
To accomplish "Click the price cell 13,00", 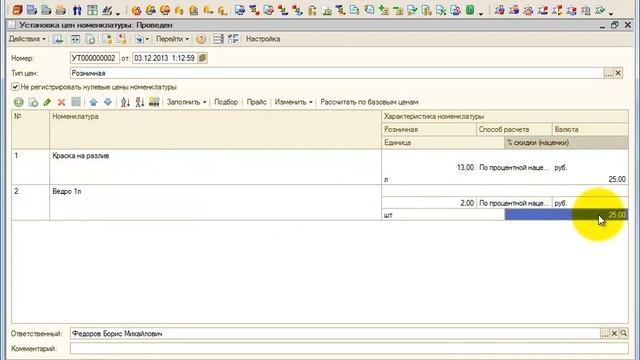I will [429, 167].
